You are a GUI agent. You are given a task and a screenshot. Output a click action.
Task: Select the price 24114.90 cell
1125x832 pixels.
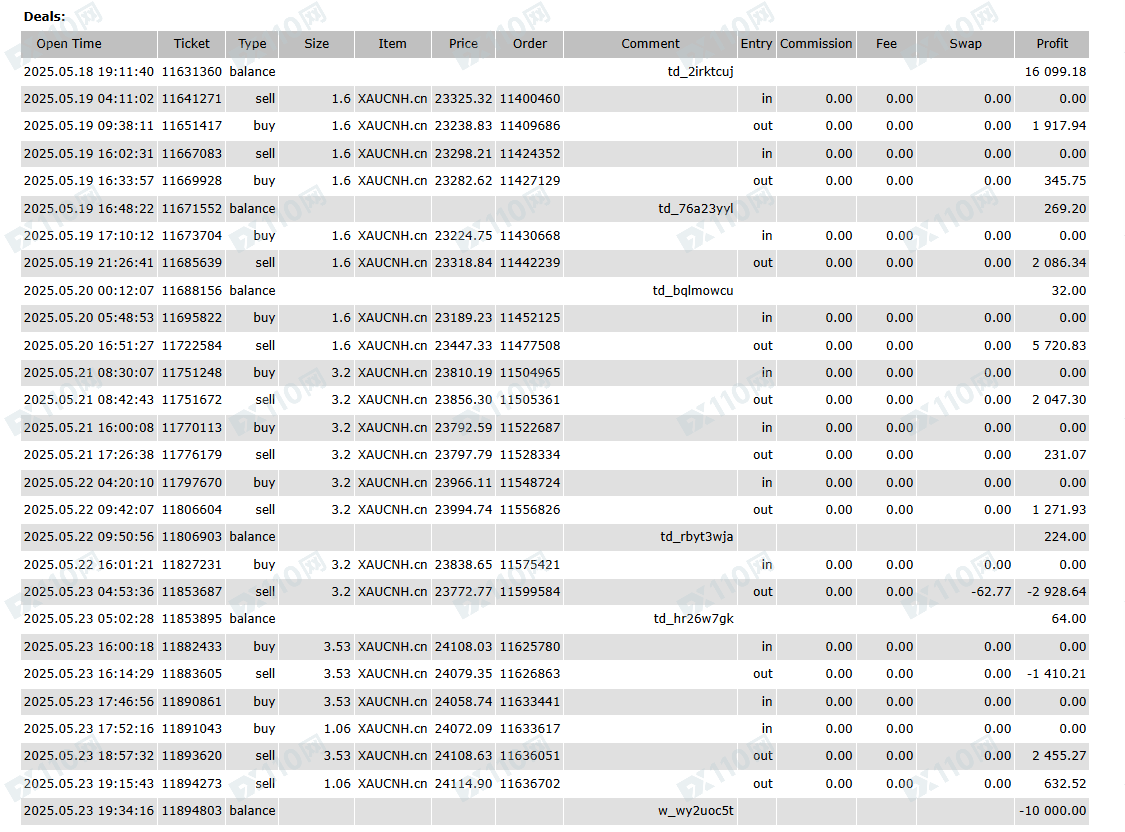click(x=463, y=784)
